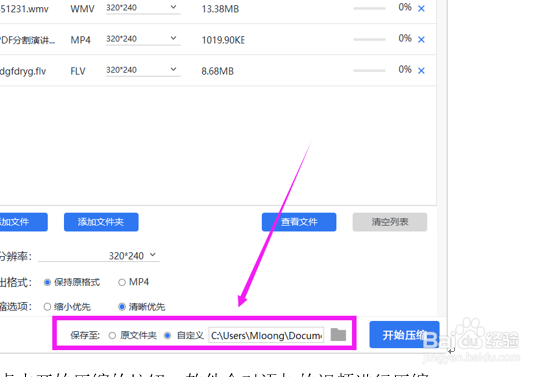Click the 8.68MB size cell

tap(218, 71)
